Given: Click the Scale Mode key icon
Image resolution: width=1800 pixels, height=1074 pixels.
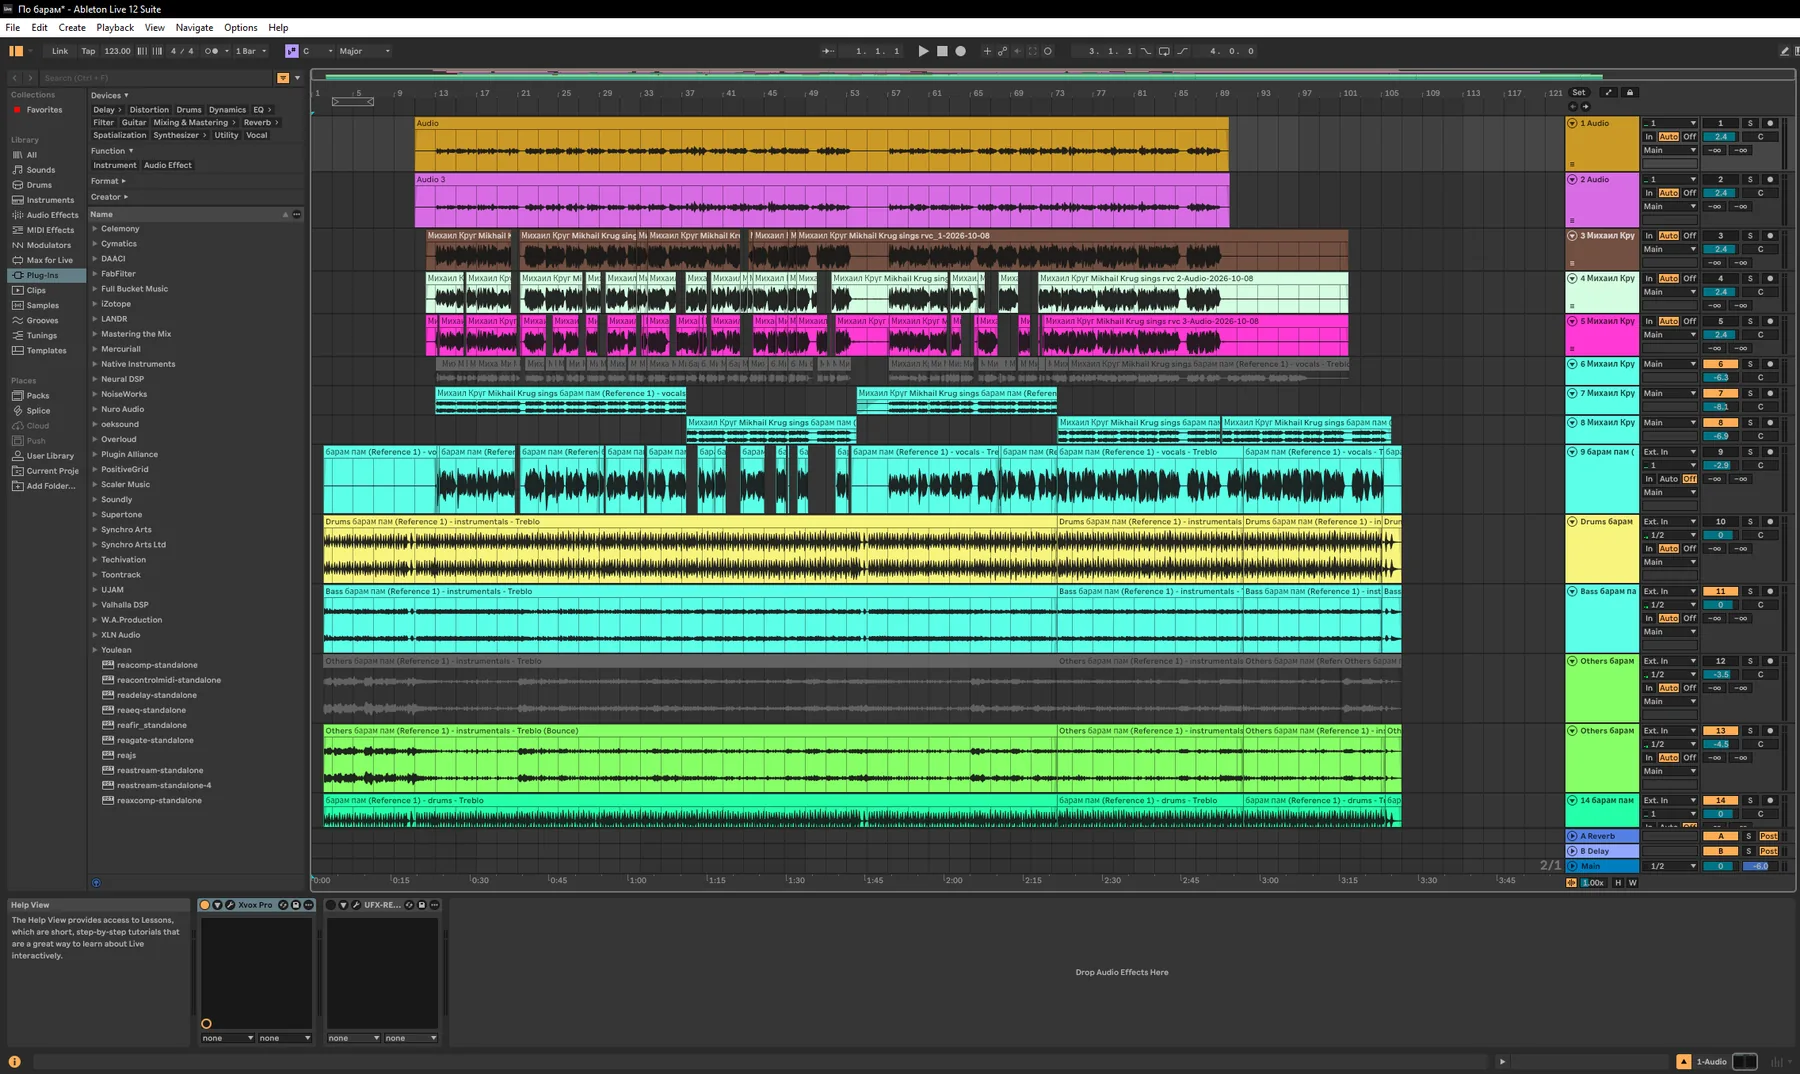Looking at the screenshot, I should click(291, 51).
